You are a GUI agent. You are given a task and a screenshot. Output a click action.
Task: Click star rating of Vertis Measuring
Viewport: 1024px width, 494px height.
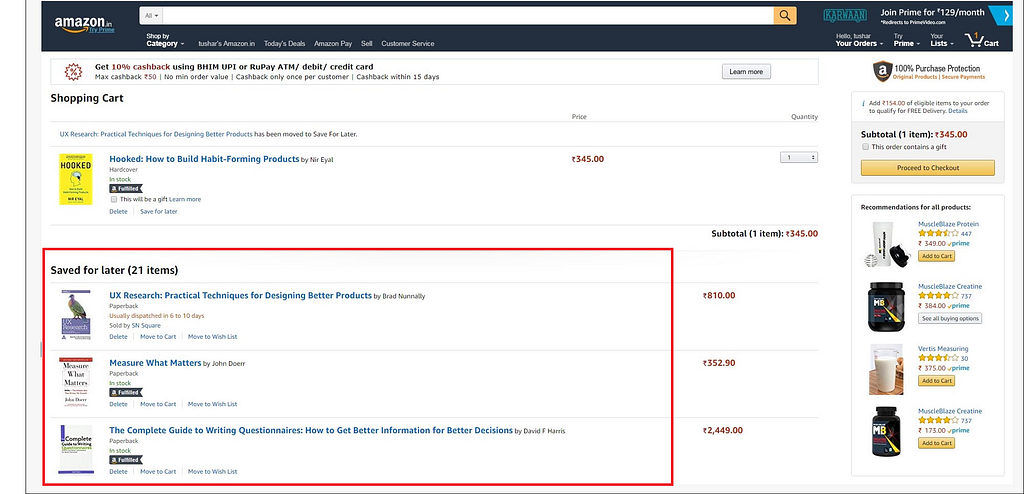point(938,358)
